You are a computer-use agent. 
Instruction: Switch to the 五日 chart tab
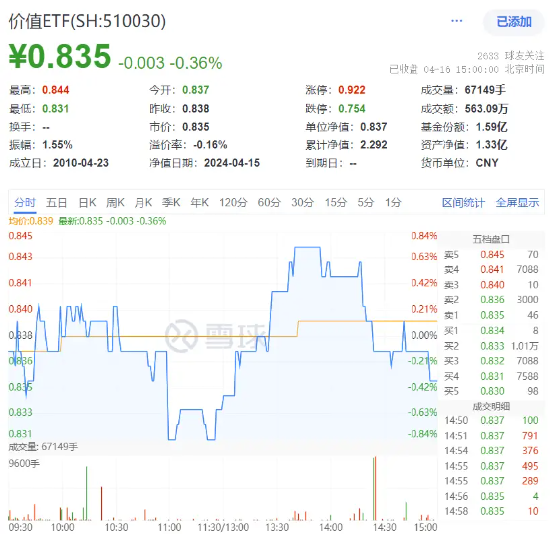point(56,202)
